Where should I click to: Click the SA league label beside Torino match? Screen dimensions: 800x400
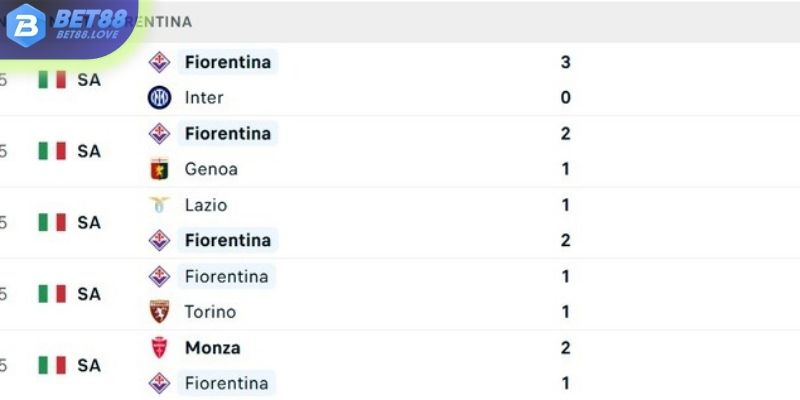point(89,294)
